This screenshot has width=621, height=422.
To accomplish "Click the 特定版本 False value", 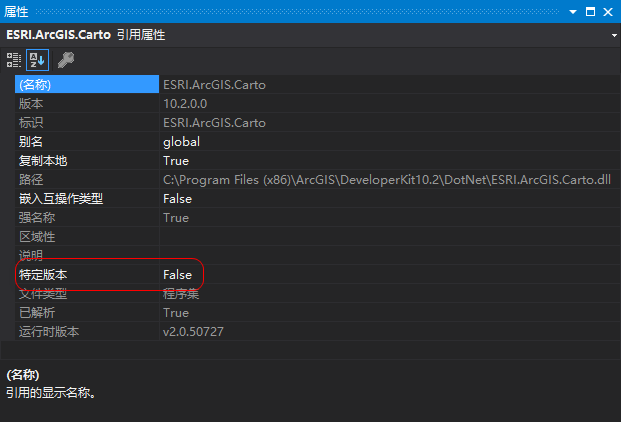I will point(177,275).
